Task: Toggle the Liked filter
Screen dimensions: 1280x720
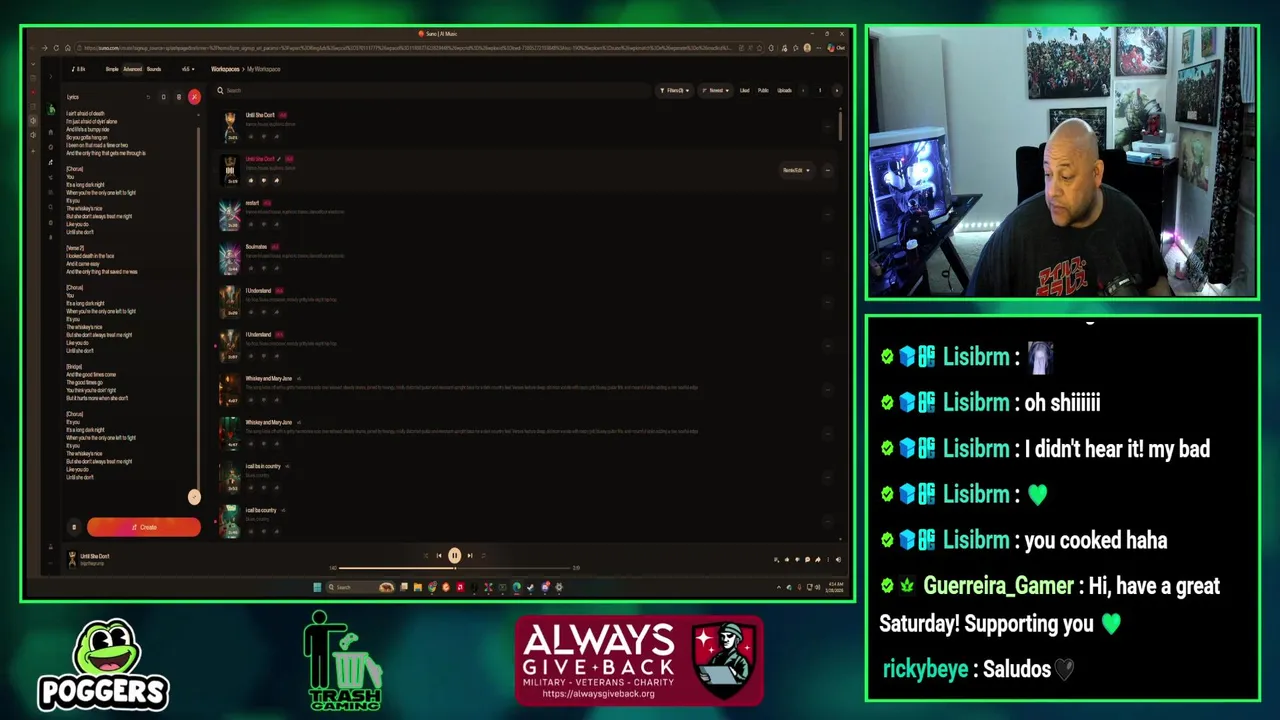Action: 744,90
